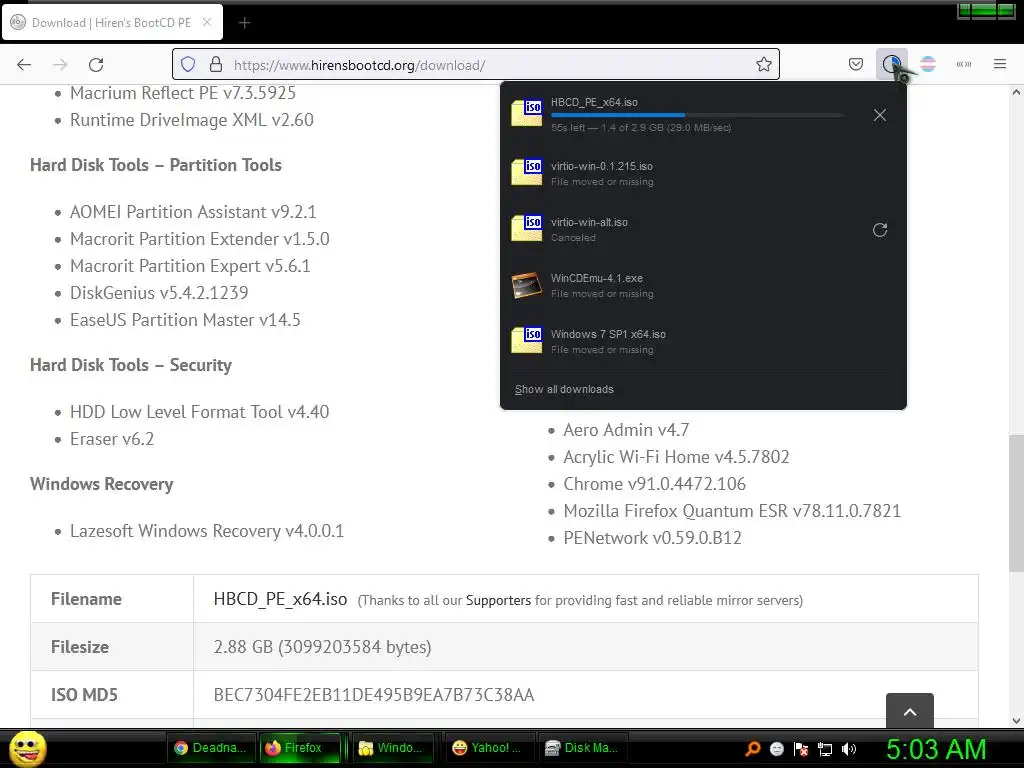This screenshot has width=1024, height=768.
Task: Show all downloads
Action: click(564, 389)
